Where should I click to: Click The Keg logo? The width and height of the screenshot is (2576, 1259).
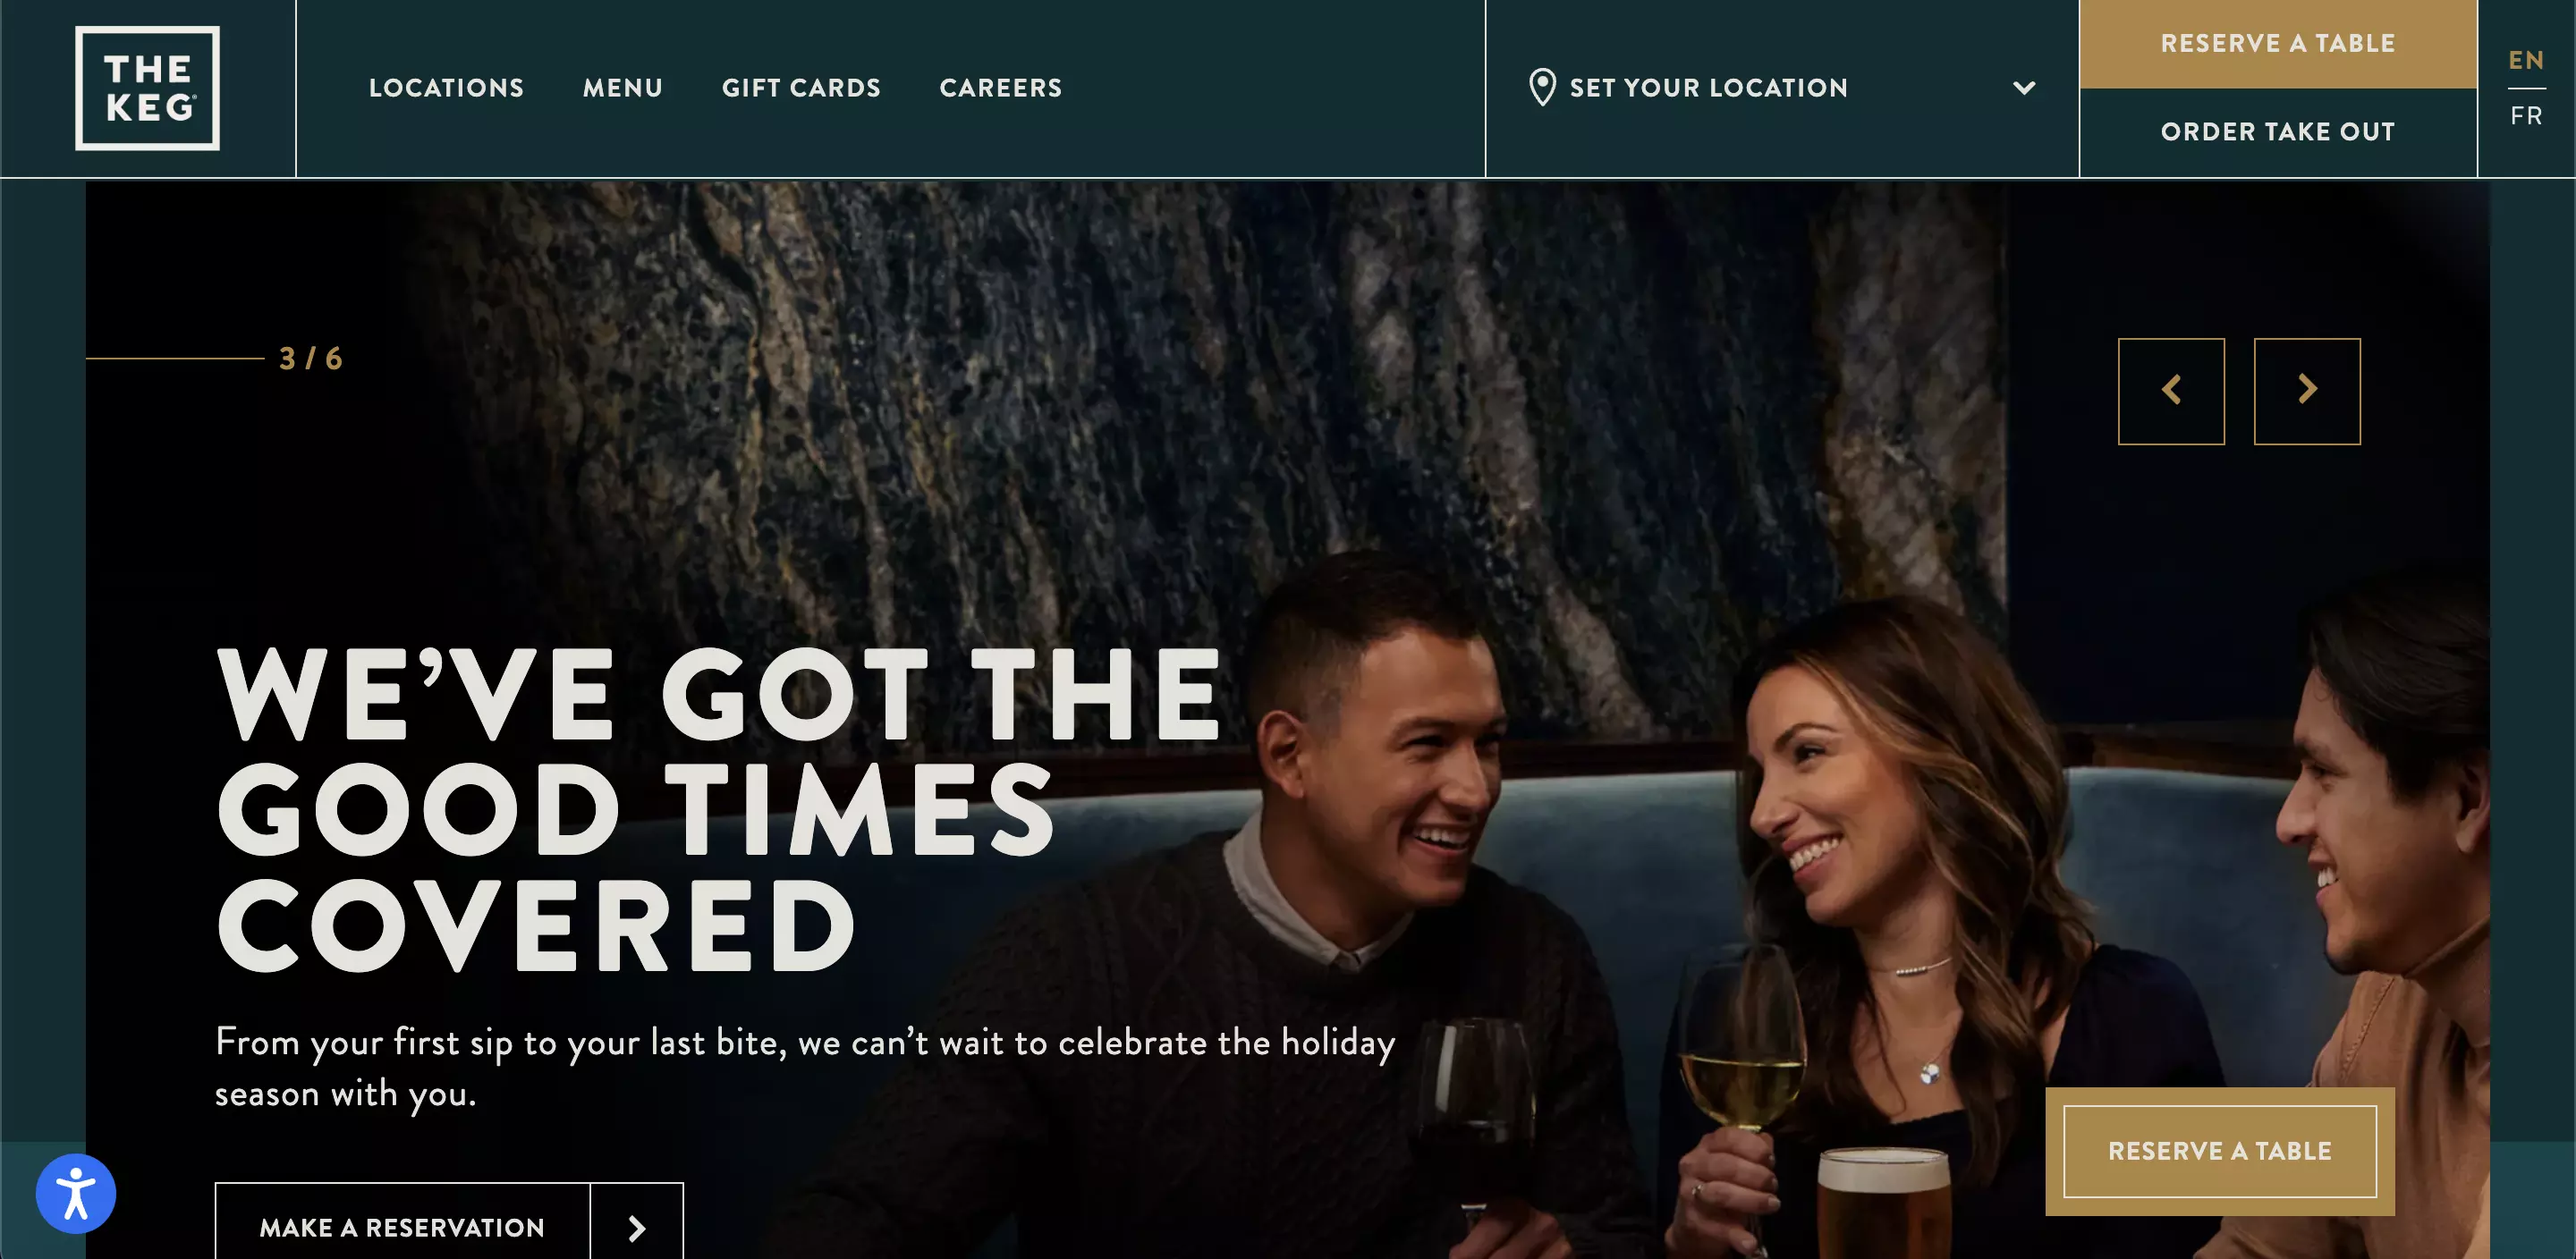point(147,88)
